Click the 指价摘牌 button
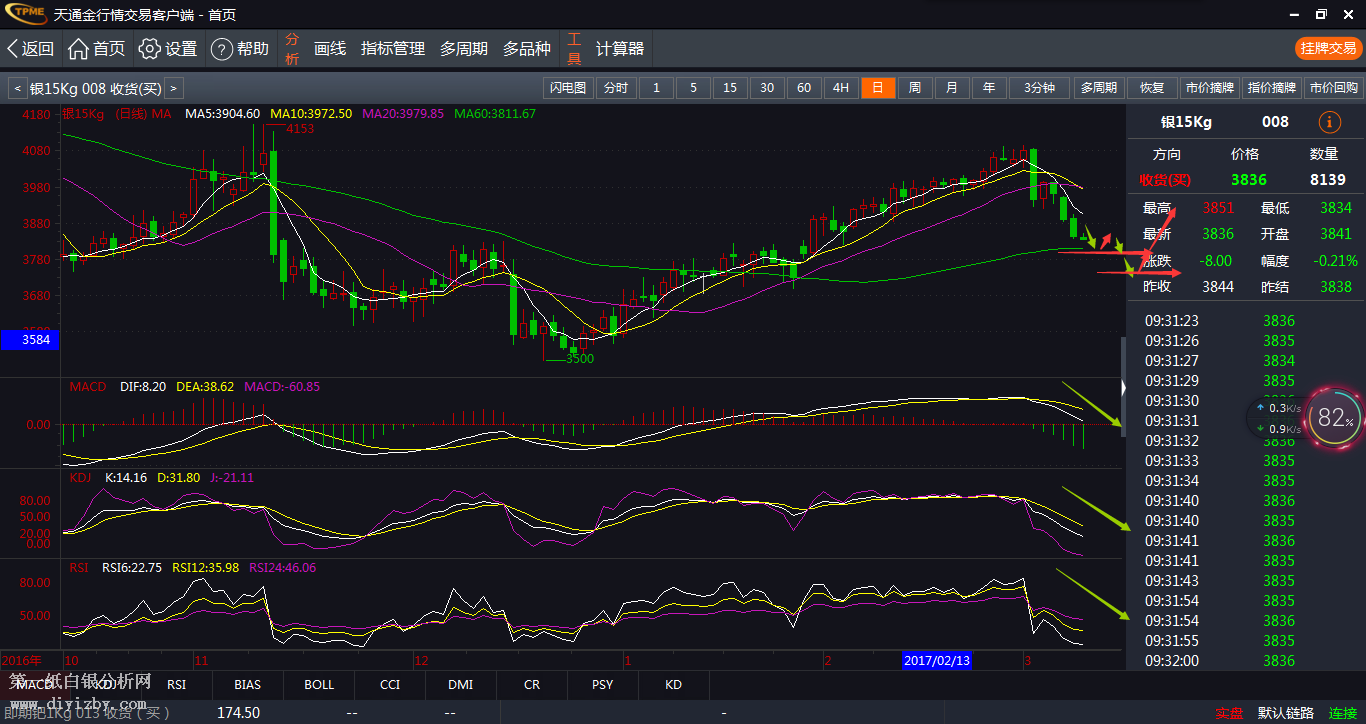Viewport: 1366px width, 724px height. pyautogui.click(x=1272, y=88)
